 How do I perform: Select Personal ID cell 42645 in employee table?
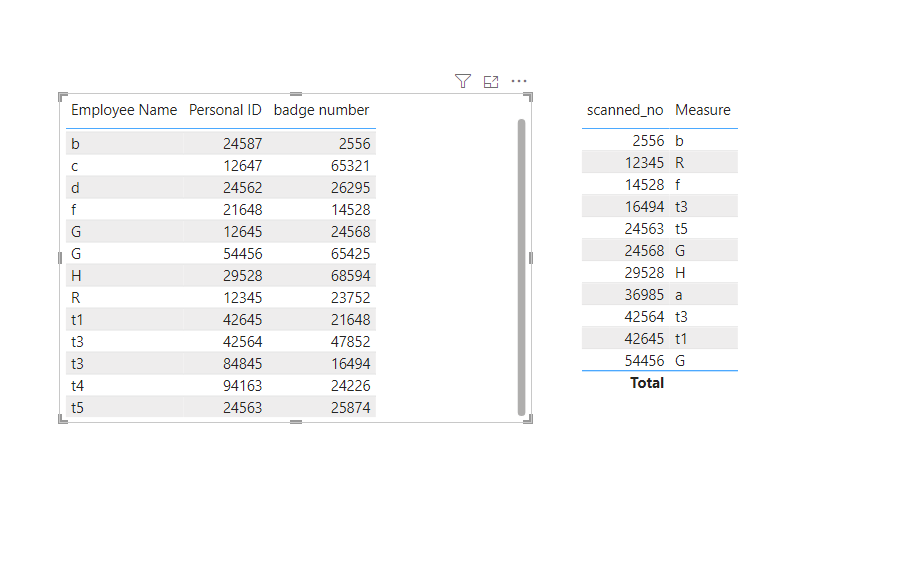pos(243,320)
